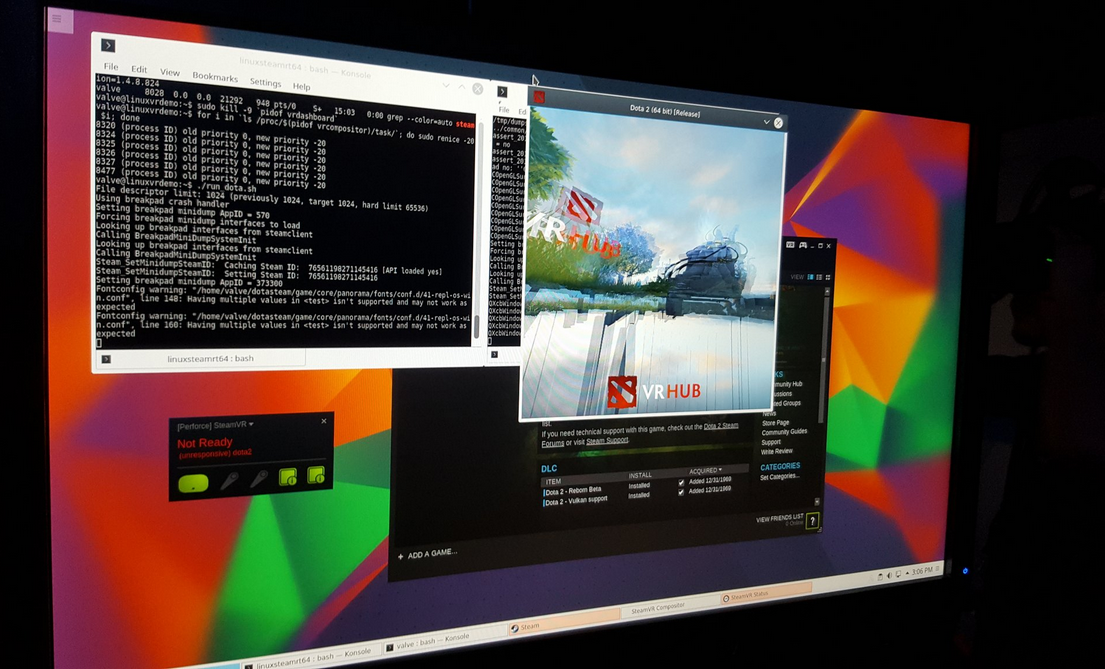Open the Help menu in Konsole
Screen dimensions: 1105x669
click(x=302, y=86)
